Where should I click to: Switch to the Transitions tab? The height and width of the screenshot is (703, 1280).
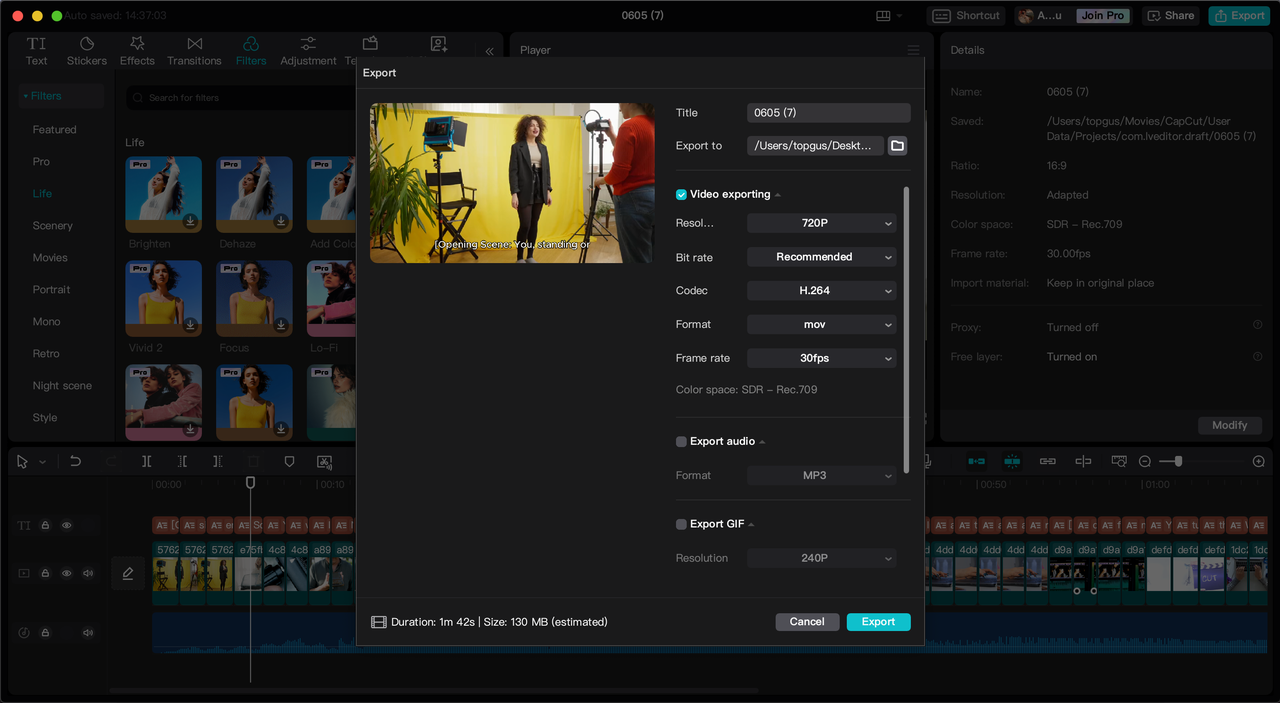tap(194, 51)
